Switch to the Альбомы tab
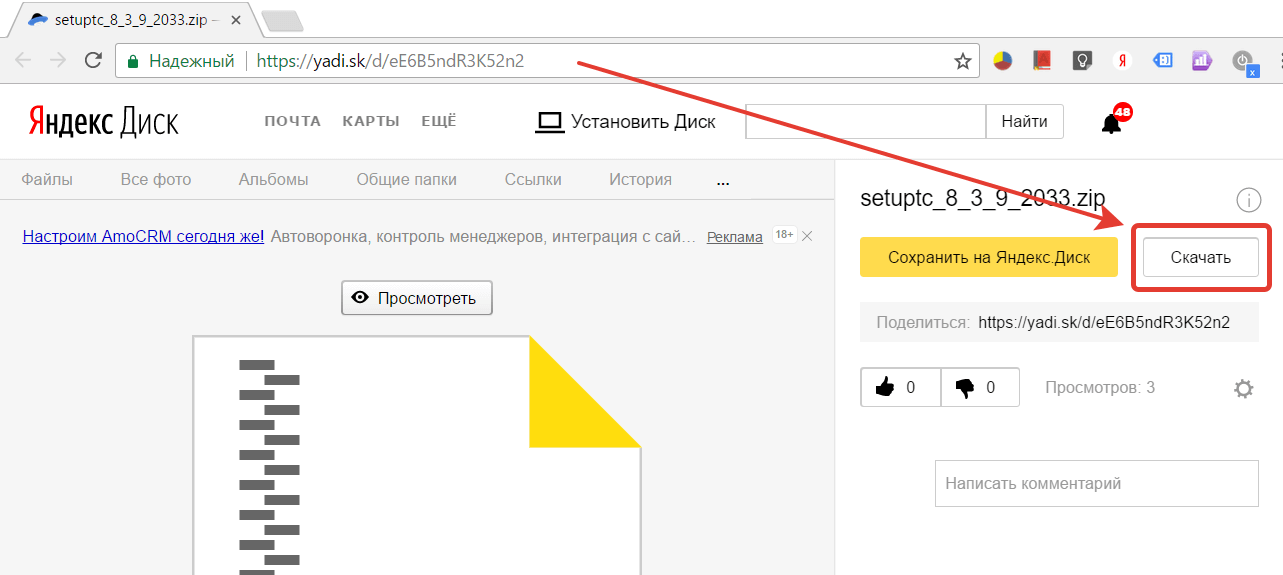The image size is (1283, 575). click(x=273, y=180)
